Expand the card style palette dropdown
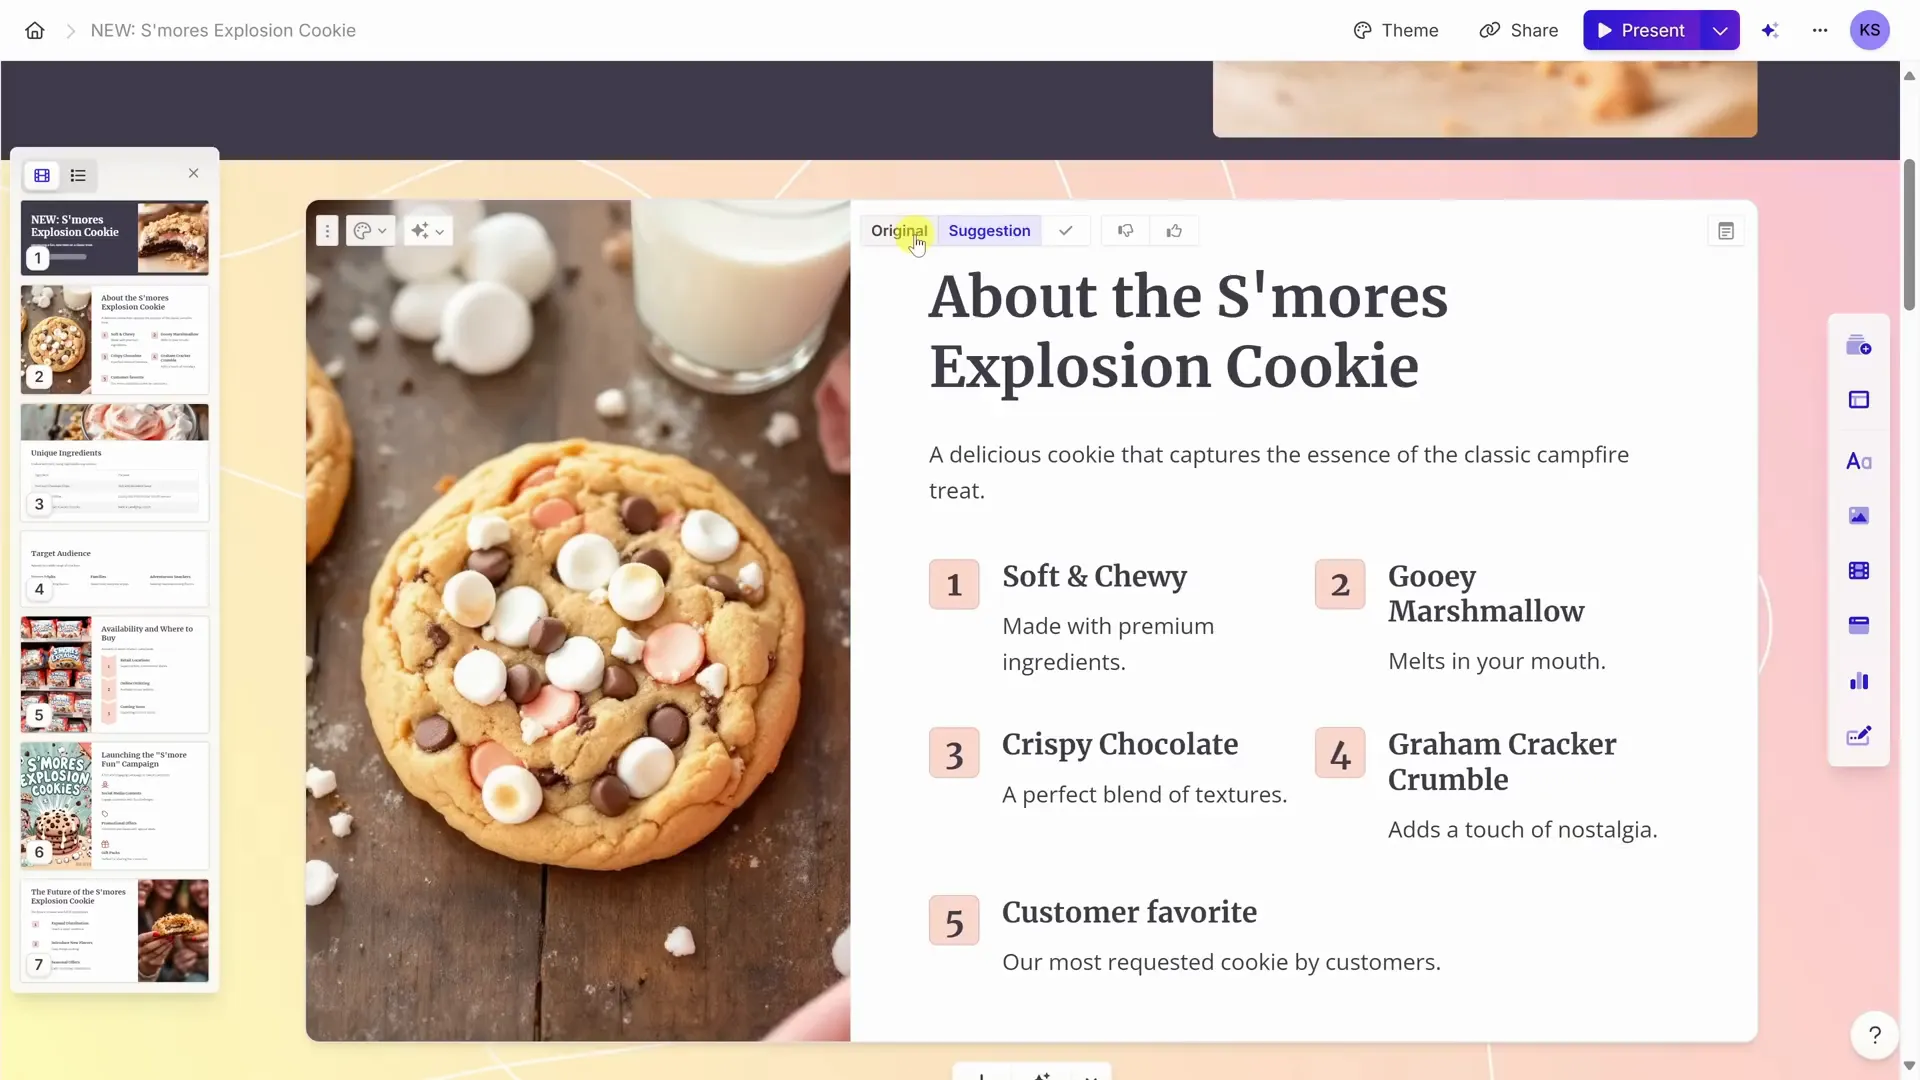Image resolution: width=1920 pixels, height=1080 pixels. [x=370, y=231]
